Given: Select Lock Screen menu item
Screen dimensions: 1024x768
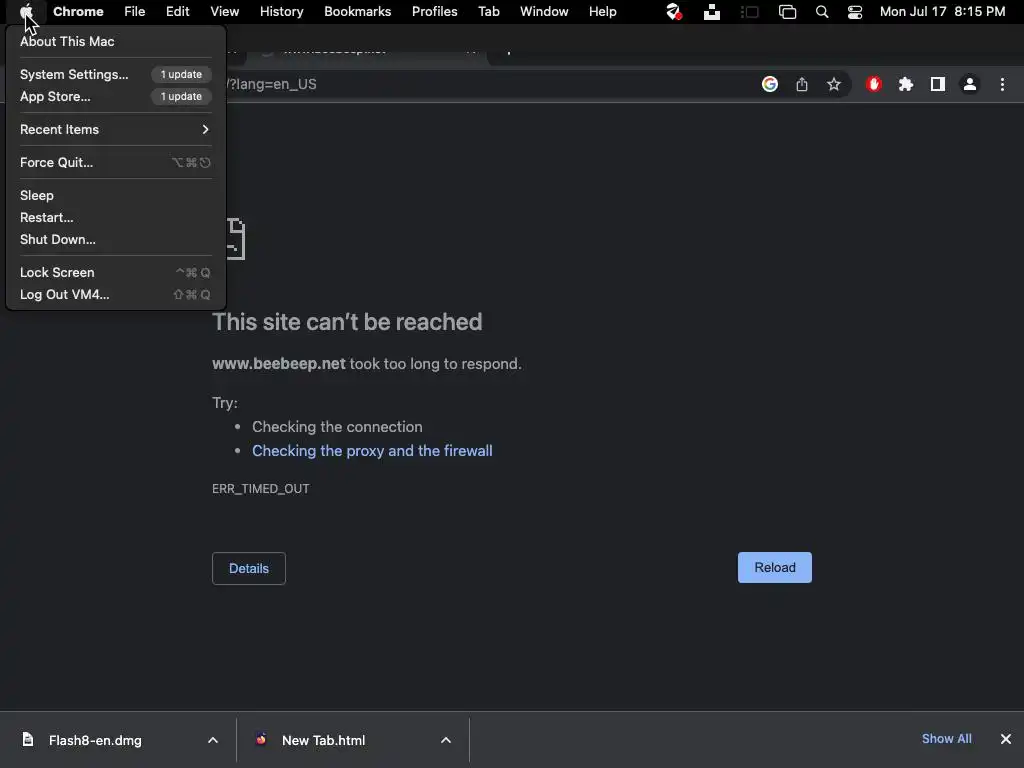Looking at the screenshot, I should (116, 272).
